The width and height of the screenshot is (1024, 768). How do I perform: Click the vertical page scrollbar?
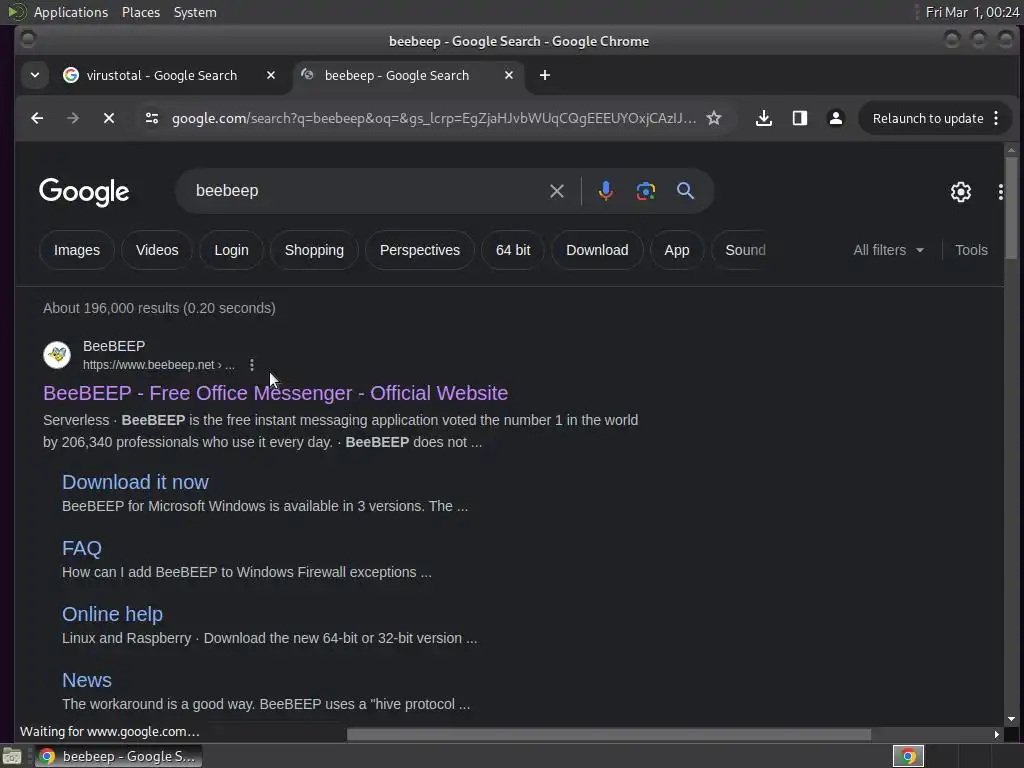click(x=1011, y=208)
